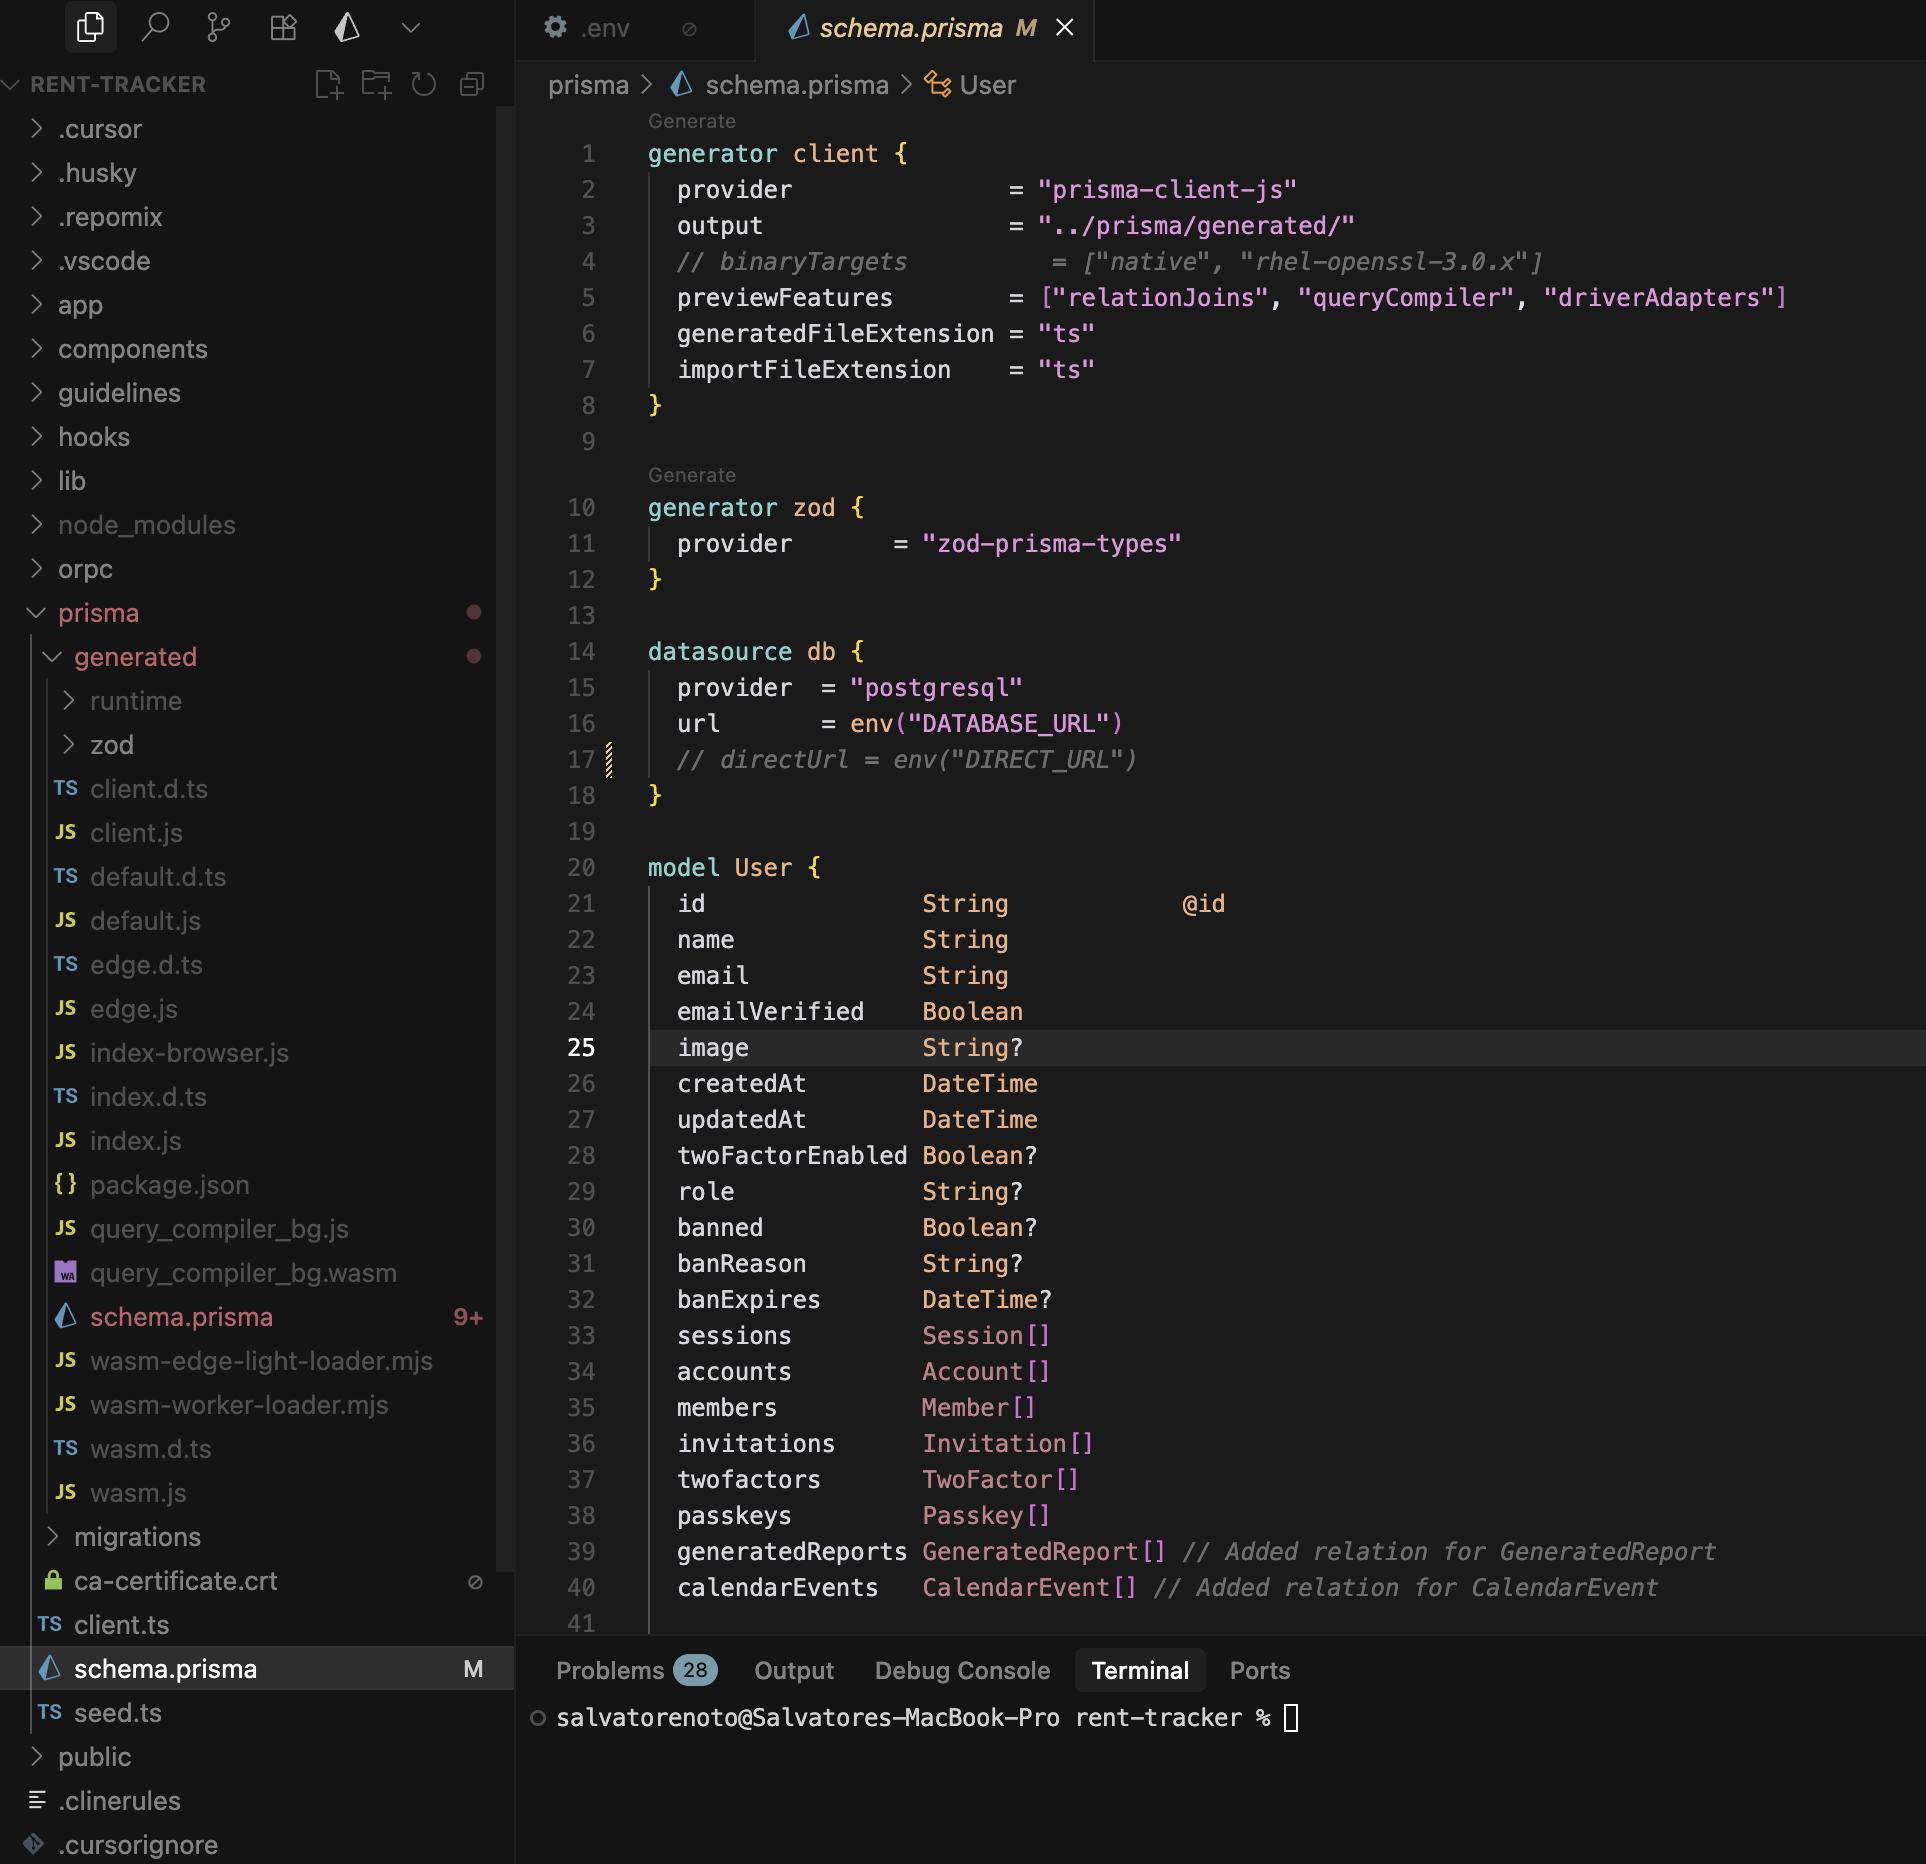Open the Prisma activity bar icon
This screenshot has height=1864, width=1926.
tap(347, 27)
